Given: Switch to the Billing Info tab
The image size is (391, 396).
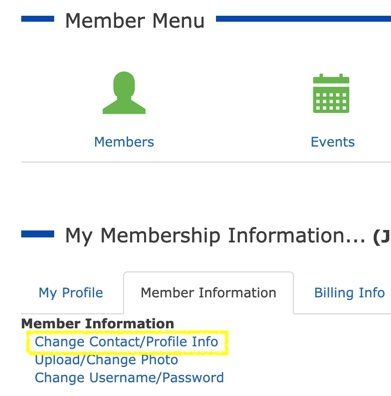Looking at the screenshot, I should (x=349, y=293).
